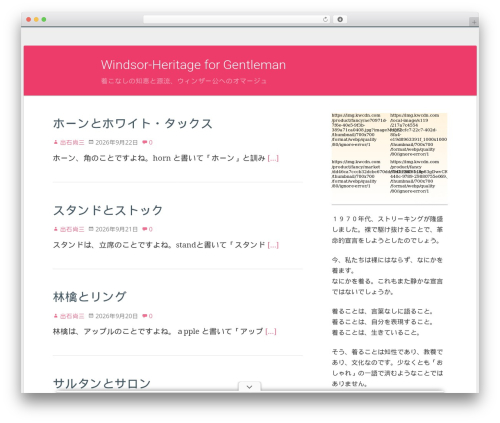Open a new tab with the plus button
500x423 pixels.
(x=474, y=22)
